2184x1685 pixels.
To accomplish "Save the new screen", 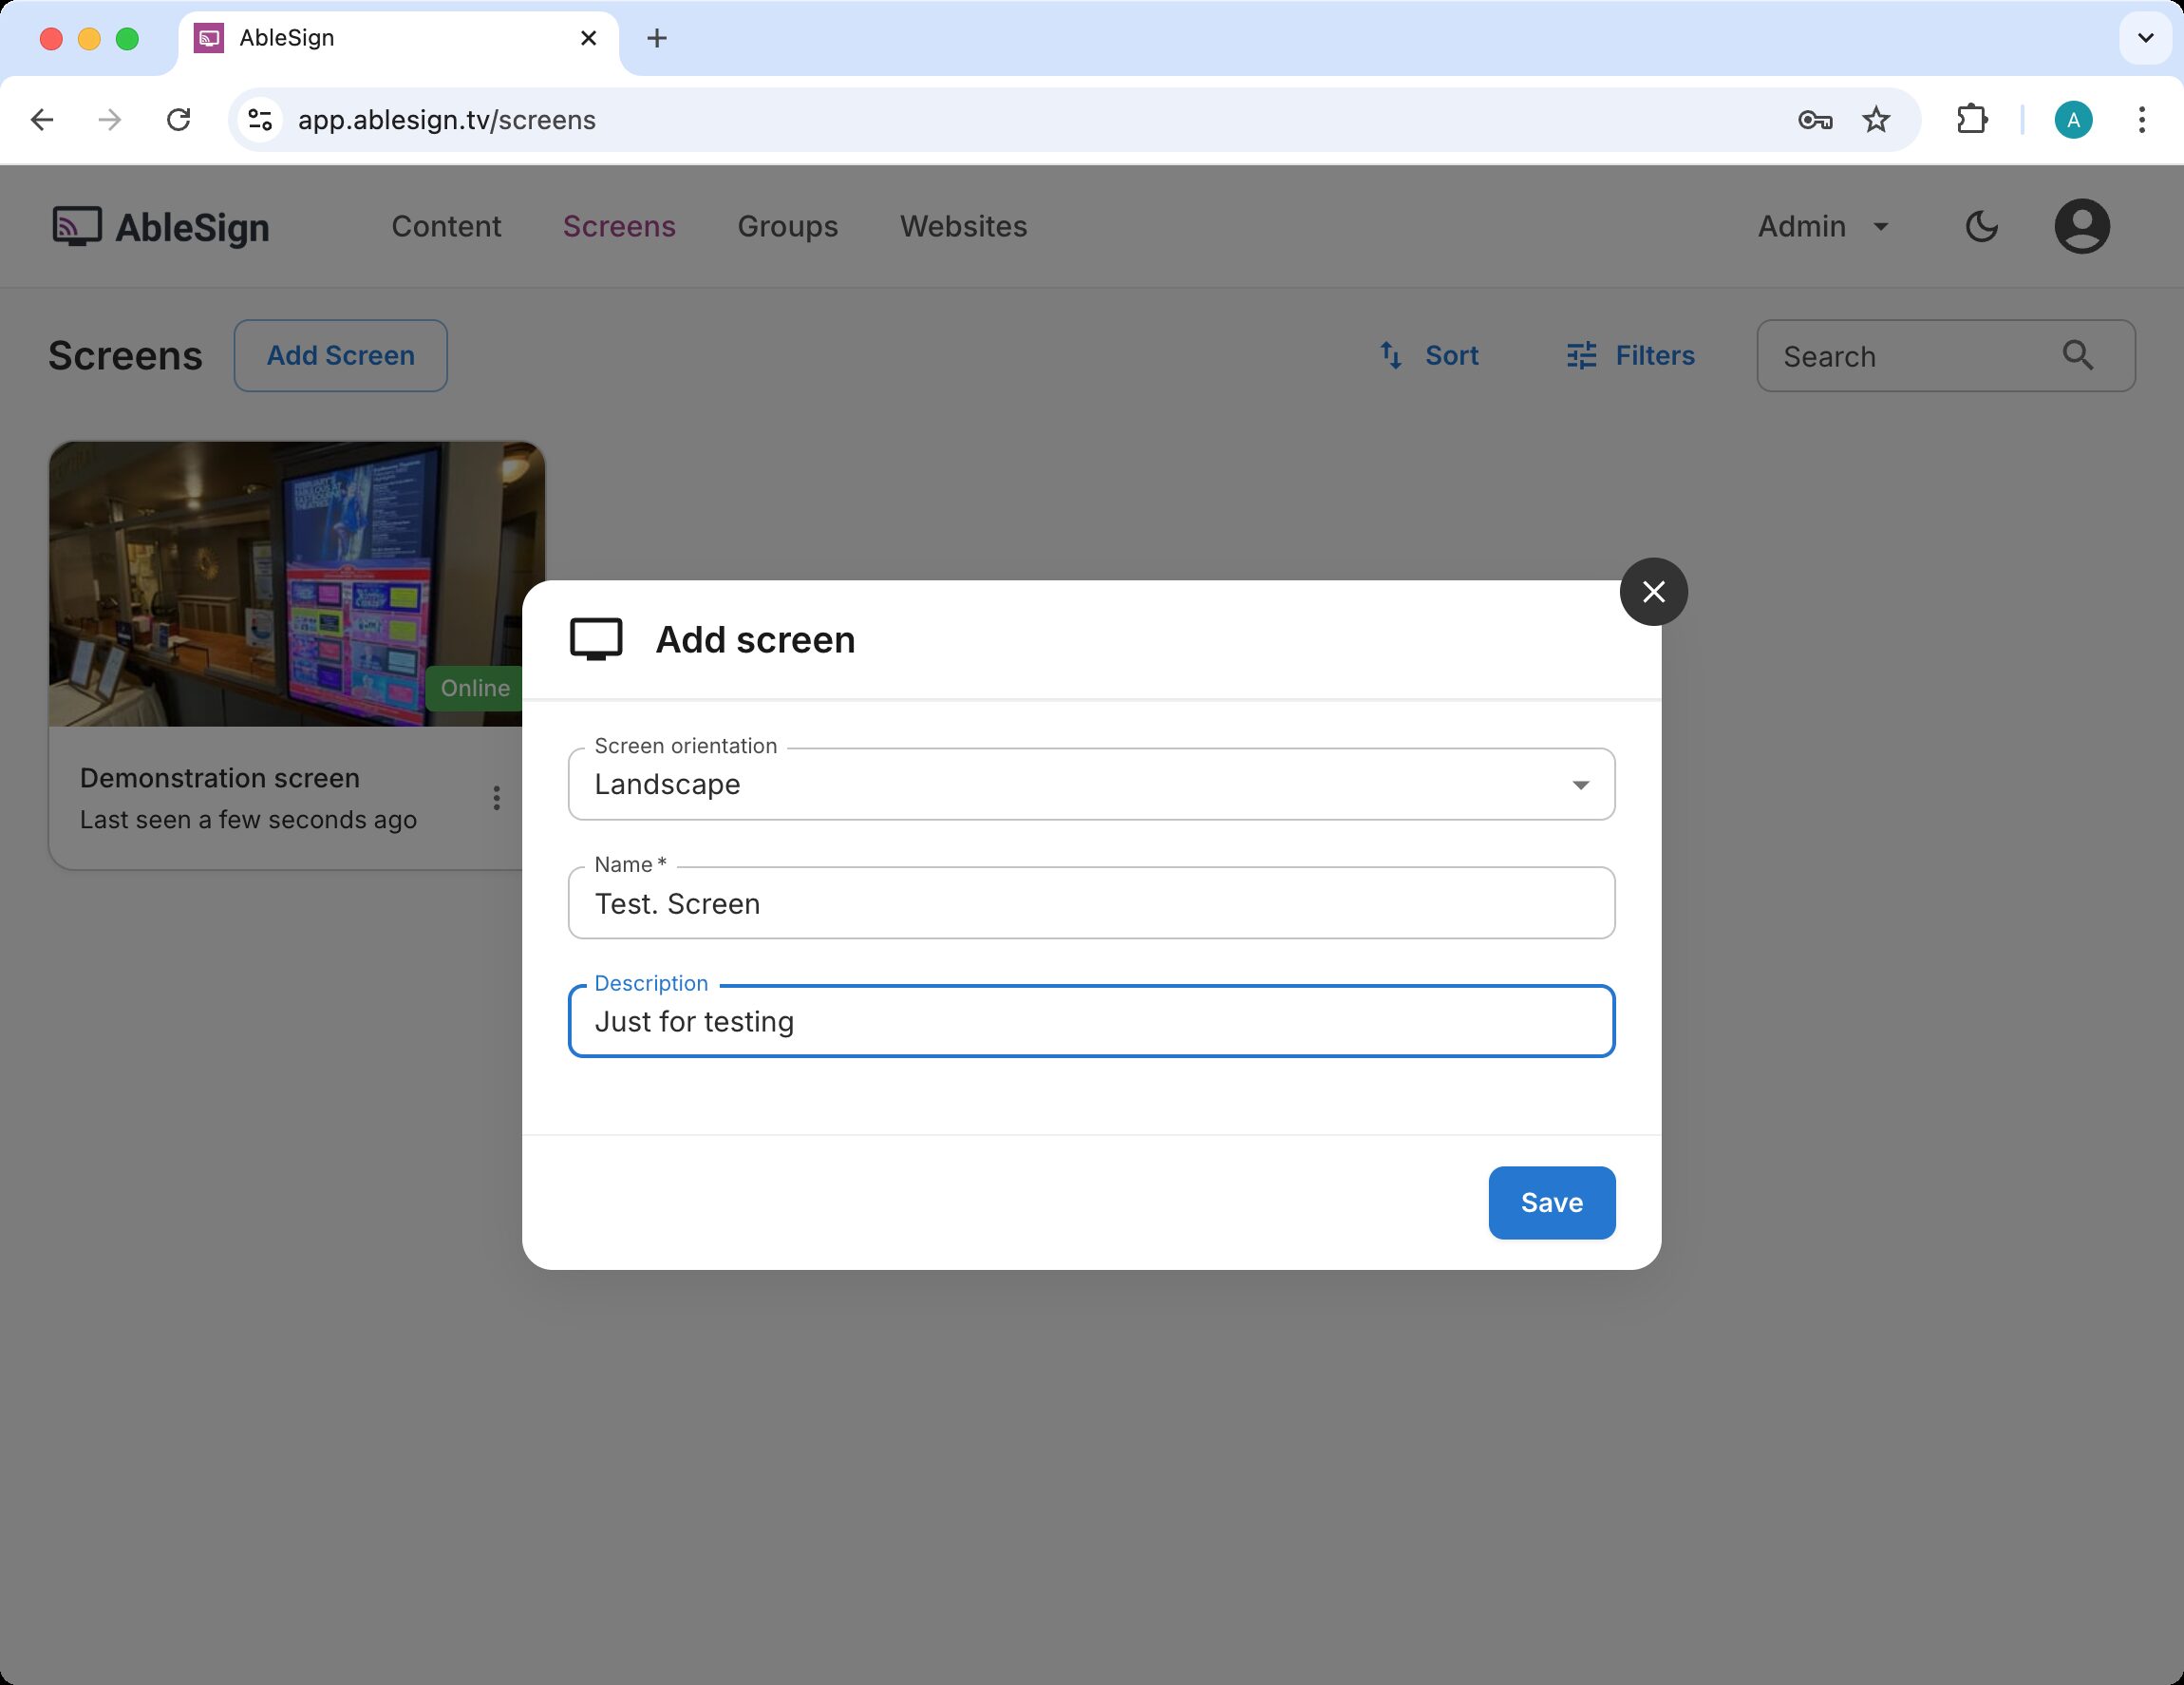I will [1551, 1202].
